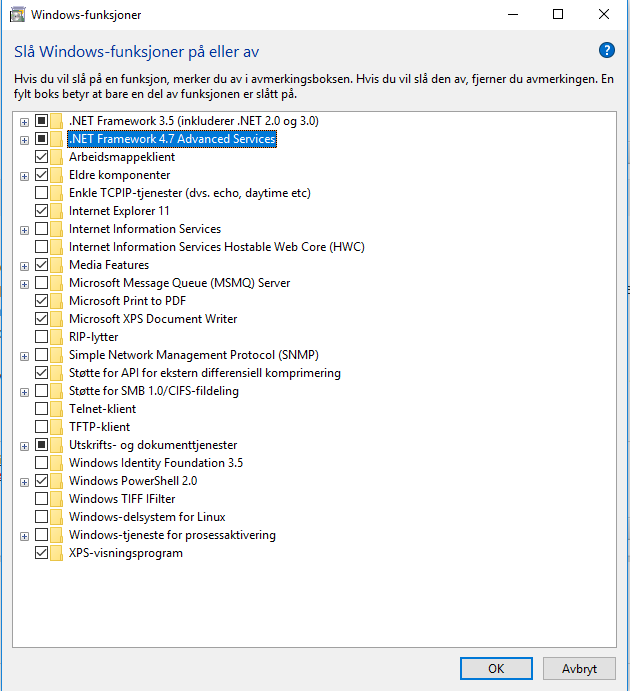Expand the Media Features node
Image resolution: width=630 pixels, height=691 pixels.
pos(25,267)
